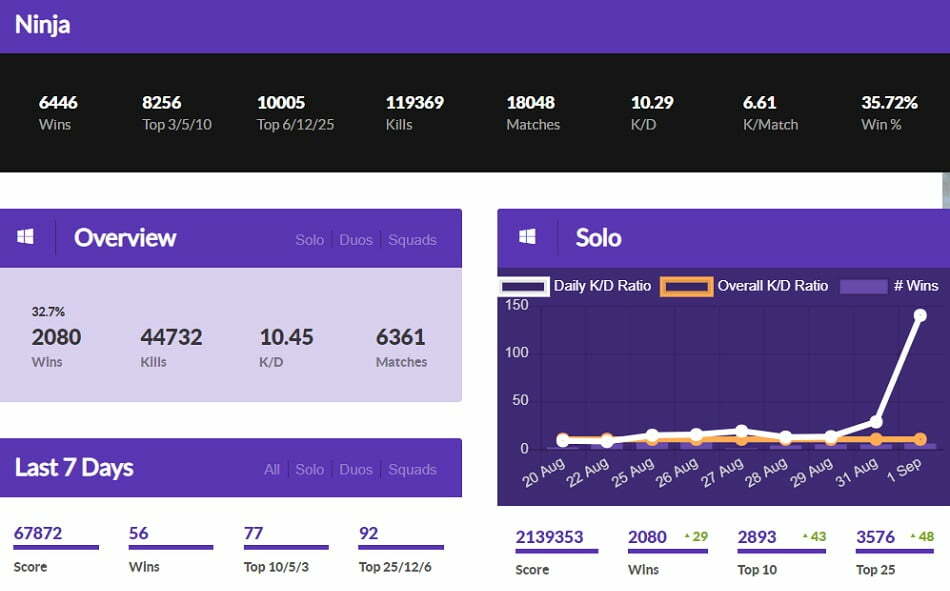Click the 56 Wins value
Viewport: 950px width, 591px height.
coord(139,533)
